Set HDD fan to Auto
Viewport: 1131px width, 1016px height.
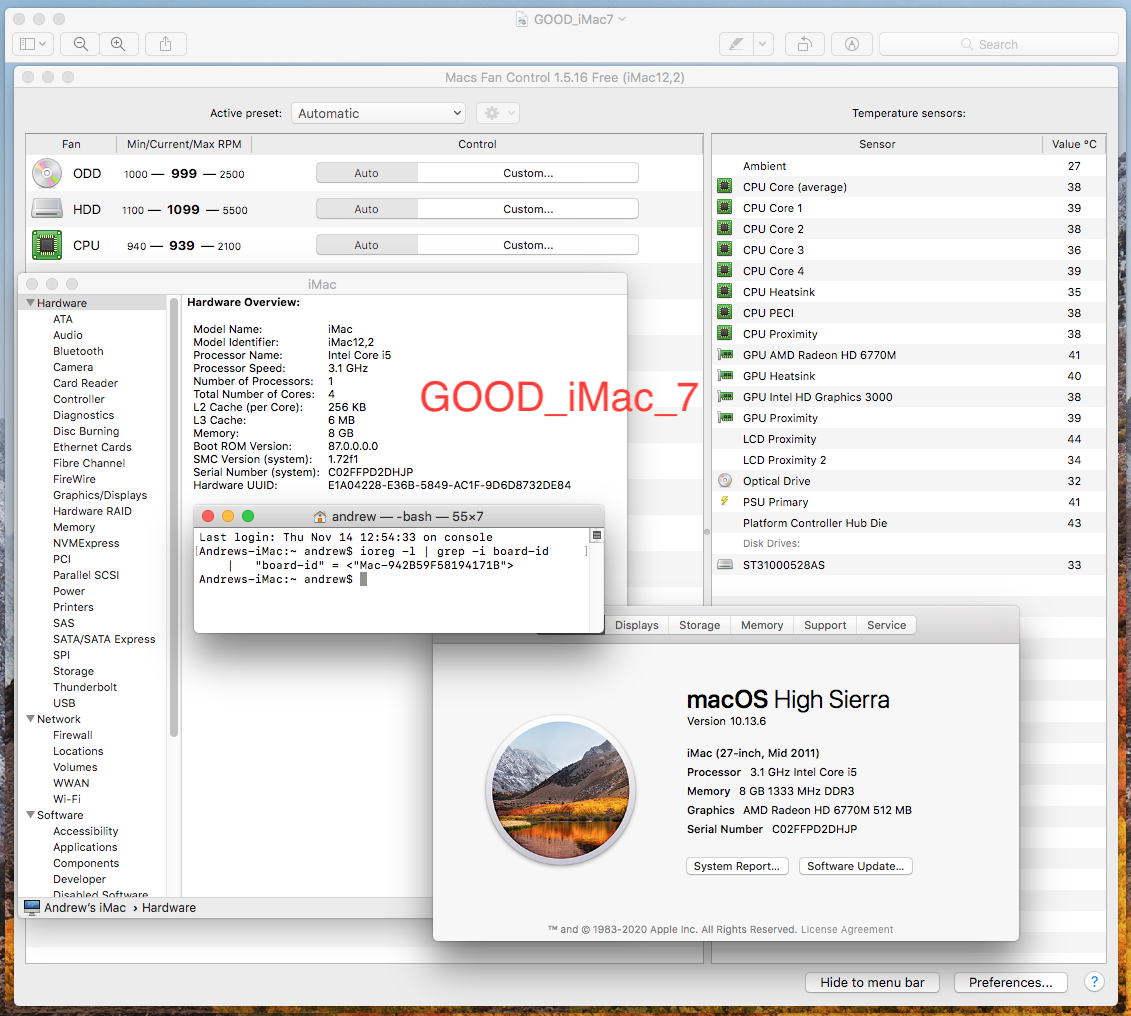click(x=366, y=209)
